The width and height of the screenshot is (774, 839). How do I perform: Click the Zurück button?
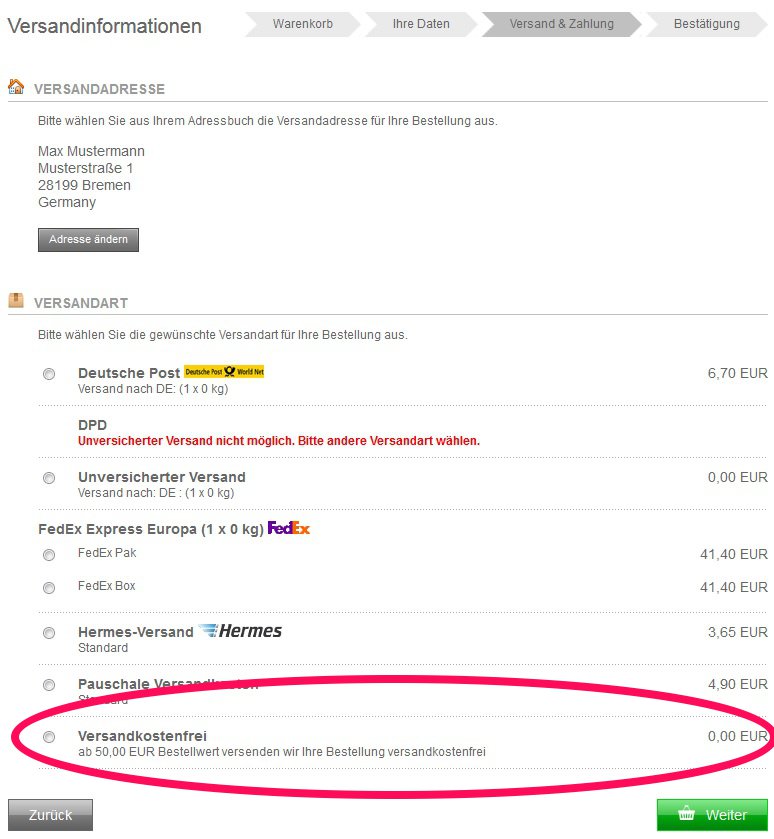[50, 815]
